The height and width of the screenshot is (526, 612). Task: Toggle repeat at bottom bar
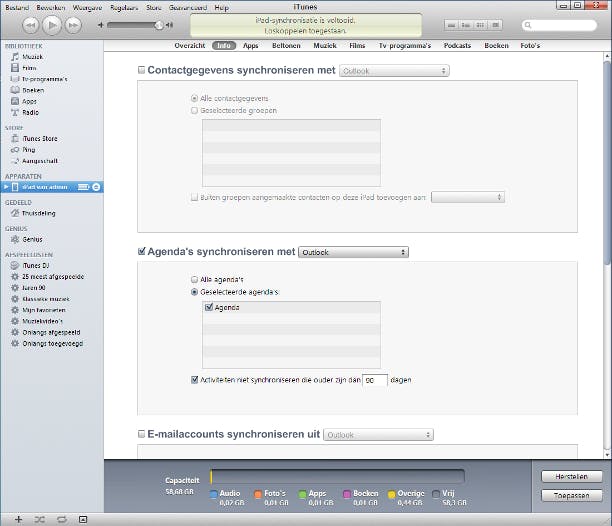pos(62,519)
